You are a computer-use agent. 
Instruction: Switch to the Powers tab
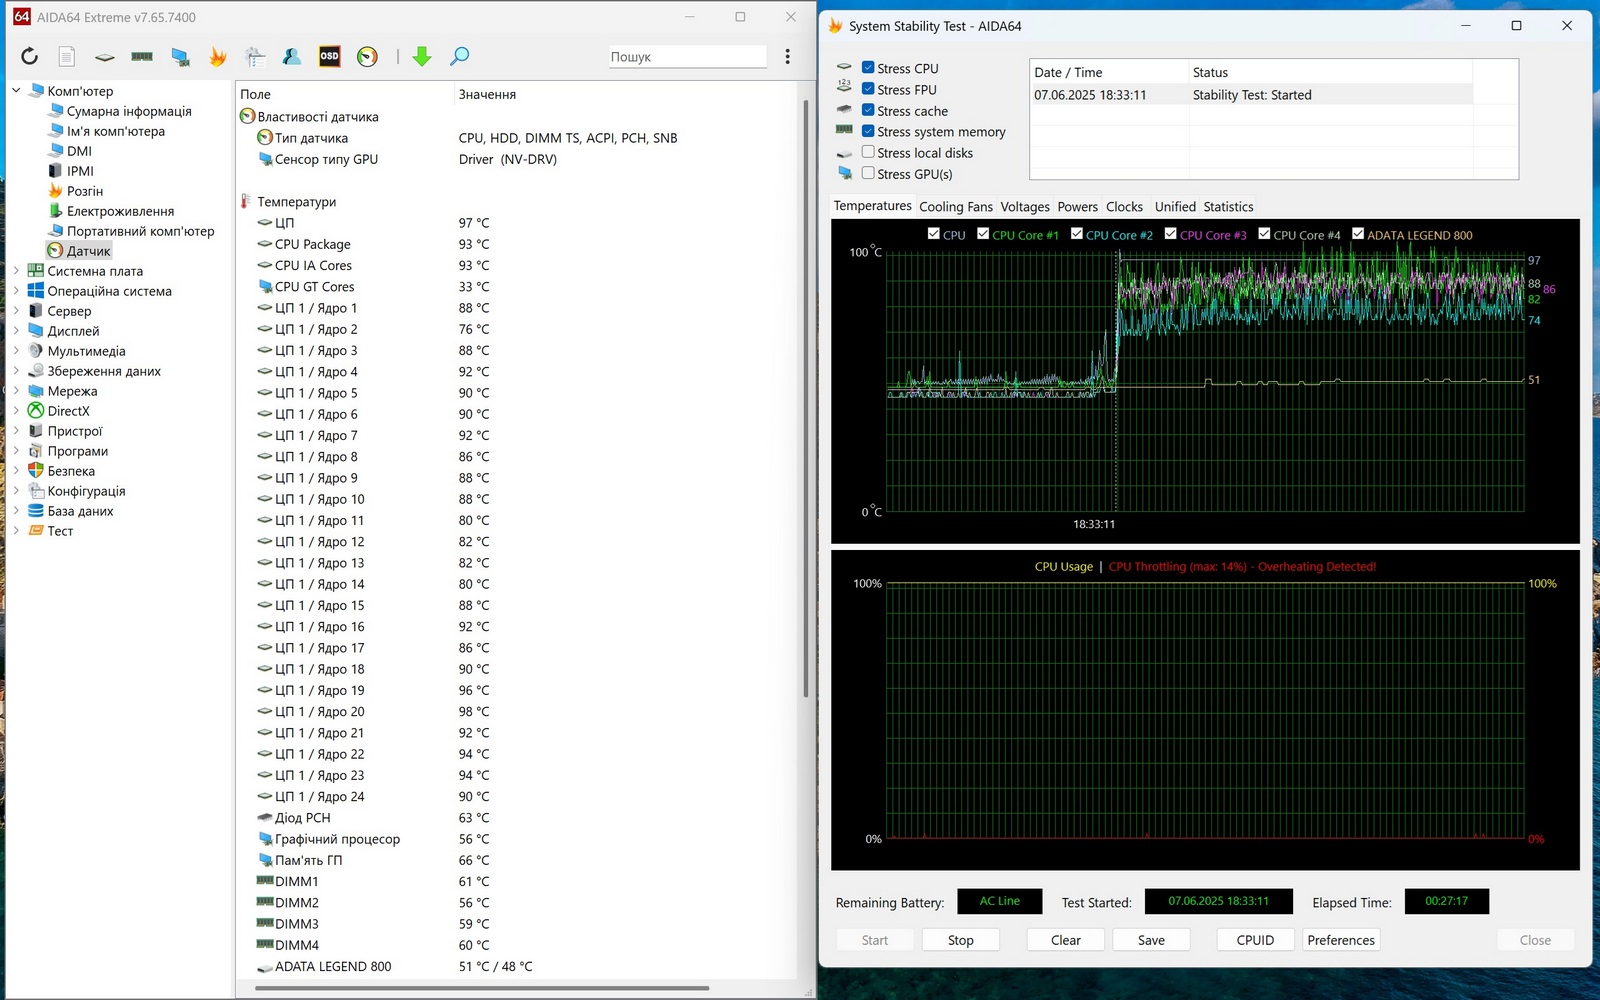(x=1078, y=207)
